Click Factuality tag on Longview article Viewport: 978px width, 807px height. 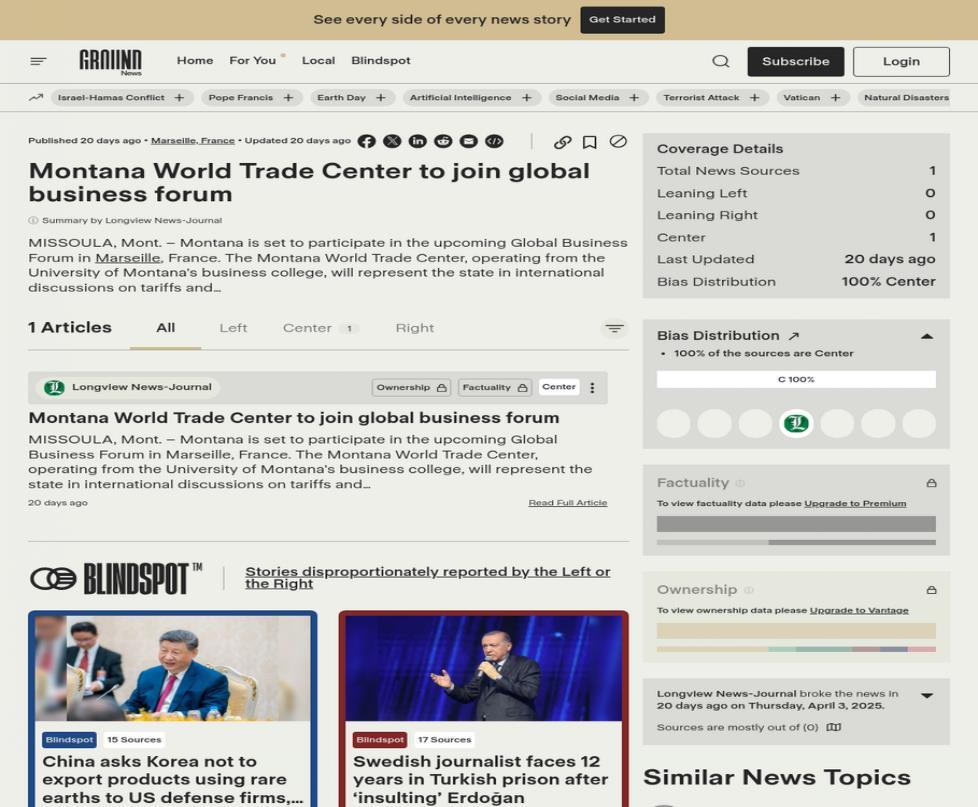[495, 387]
